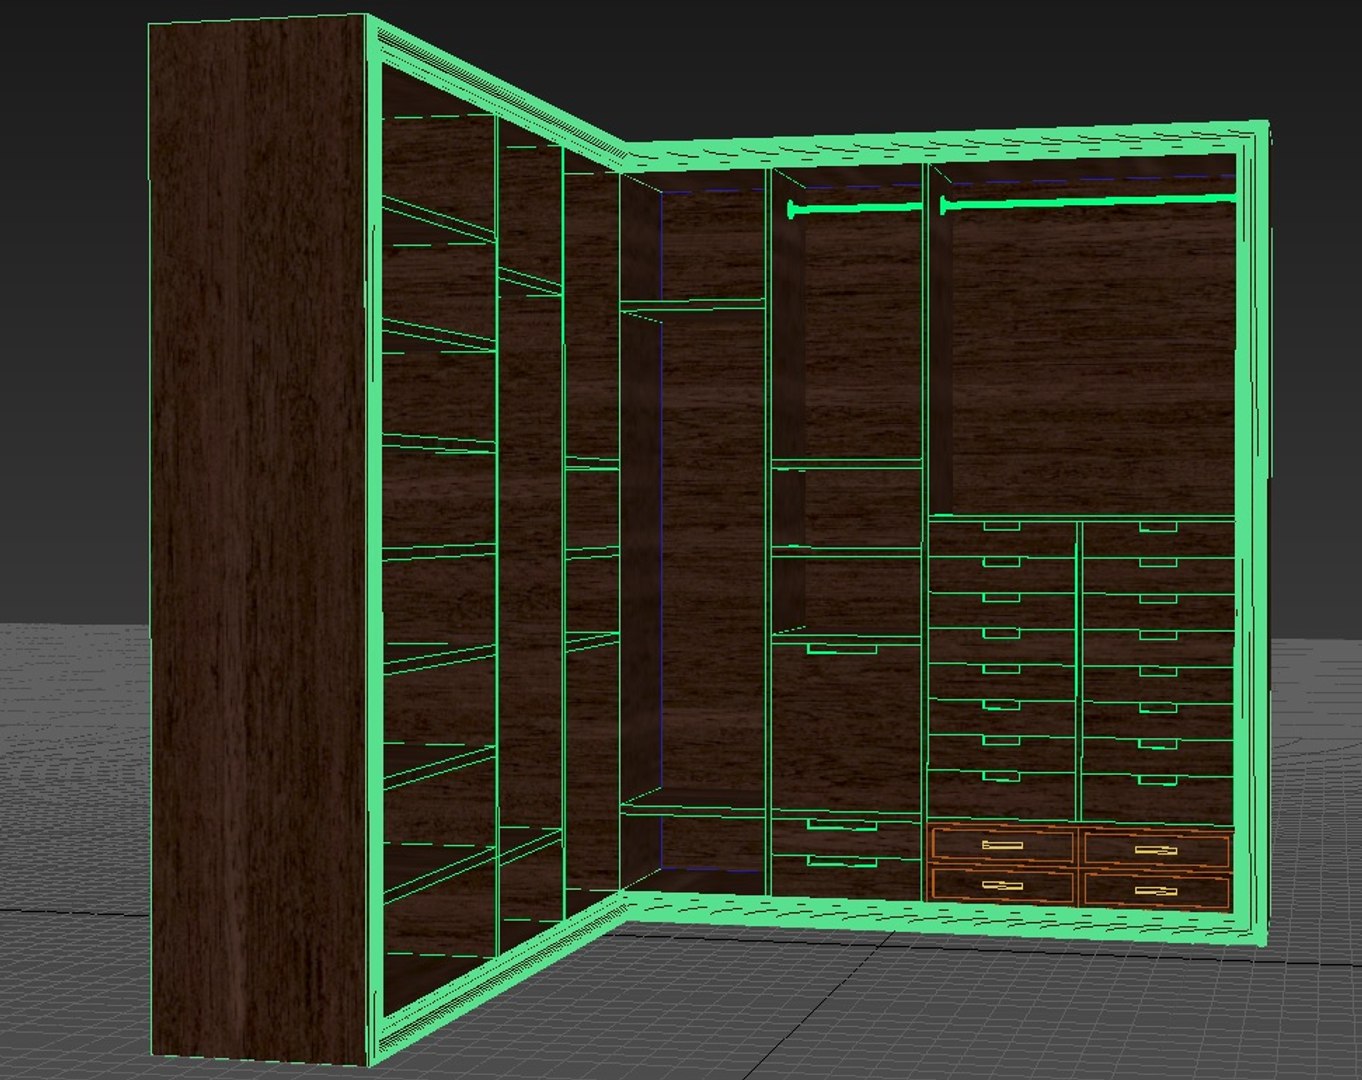Screen dimensions: 1362x1080
Task: Select the lower-right orange-highlighted drawer
Action: [x=1155, y=890]
